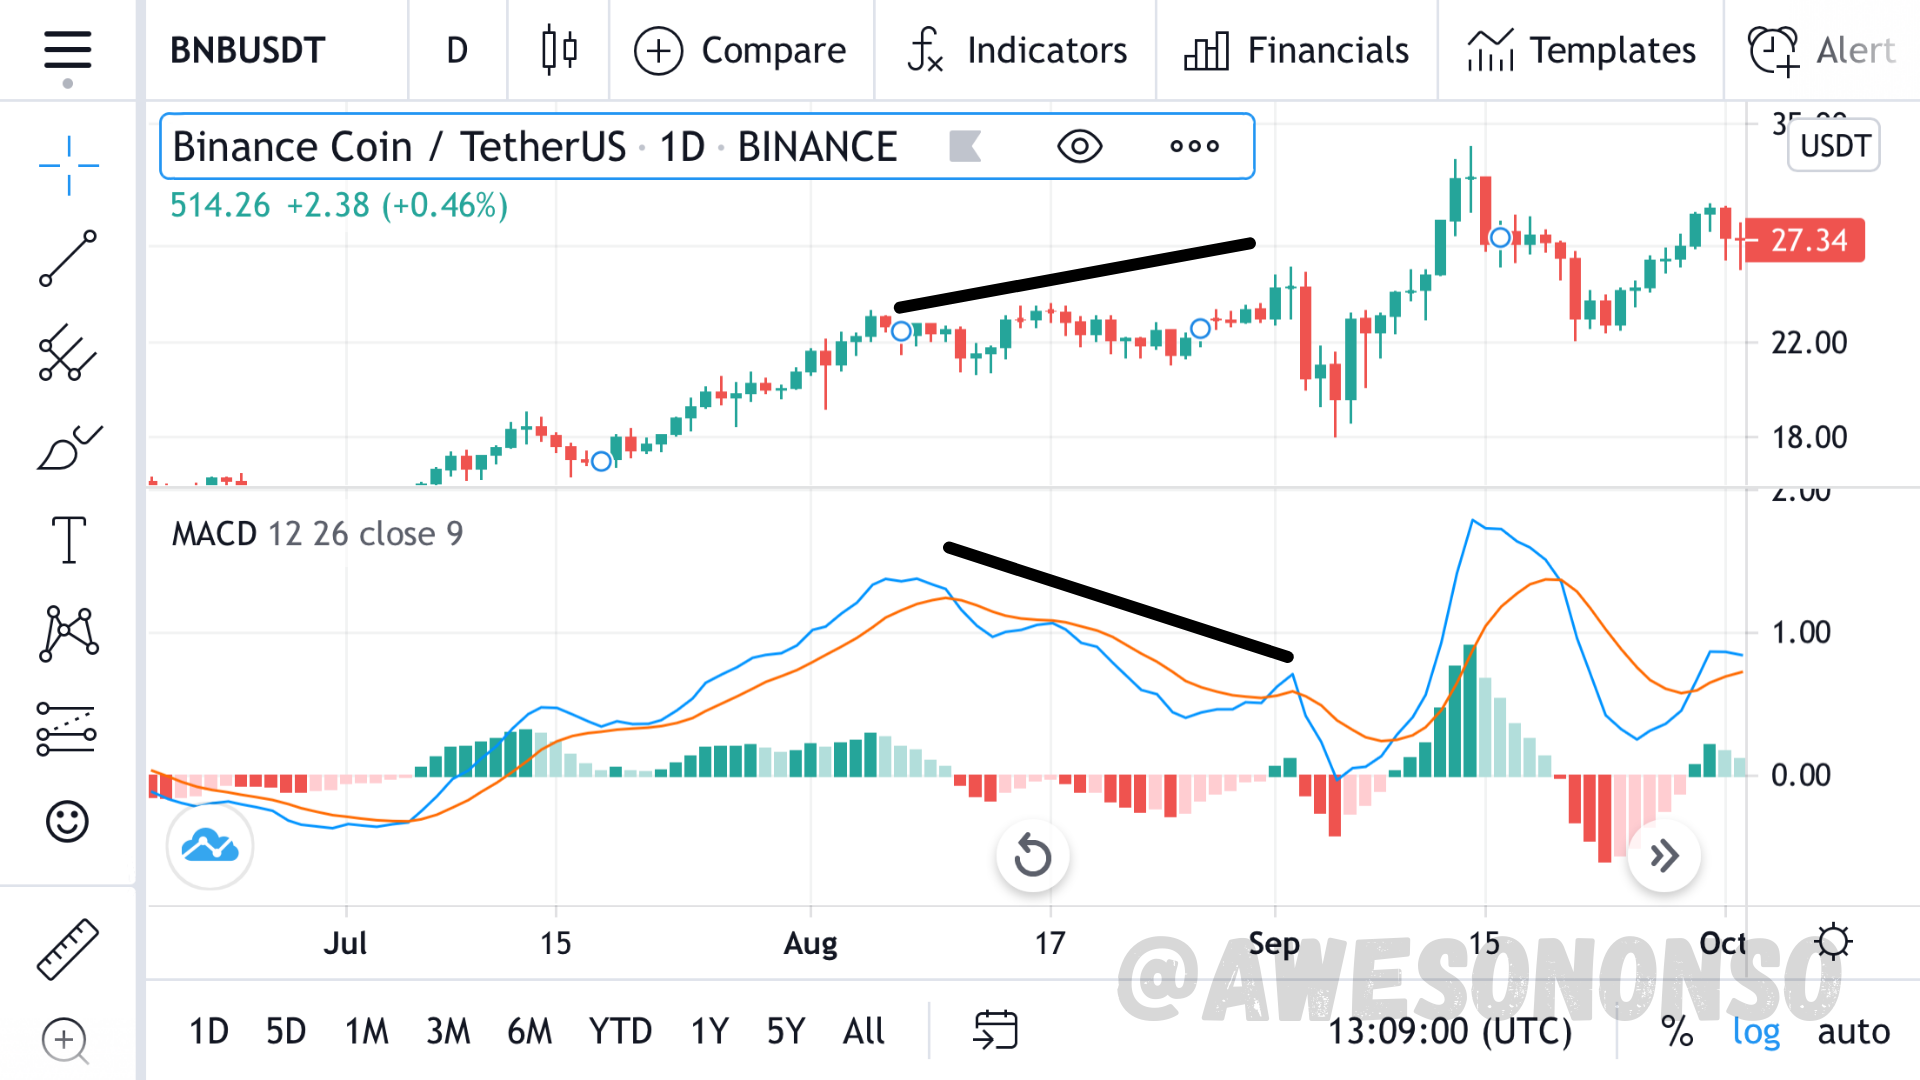Viewport: 1920px width, 1080px height.
Task: Open the XABCD pattern tool
Action: pyautogui.click(x=68, y=634)
